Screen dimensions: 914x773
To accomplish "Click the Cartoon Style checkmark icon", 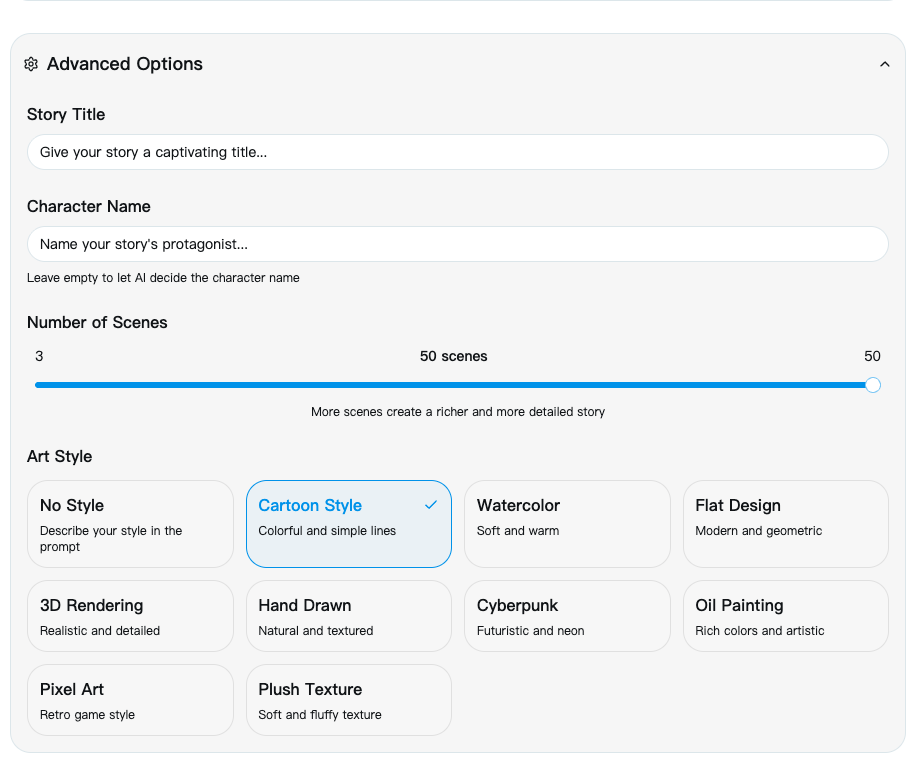I will (431, 505).
